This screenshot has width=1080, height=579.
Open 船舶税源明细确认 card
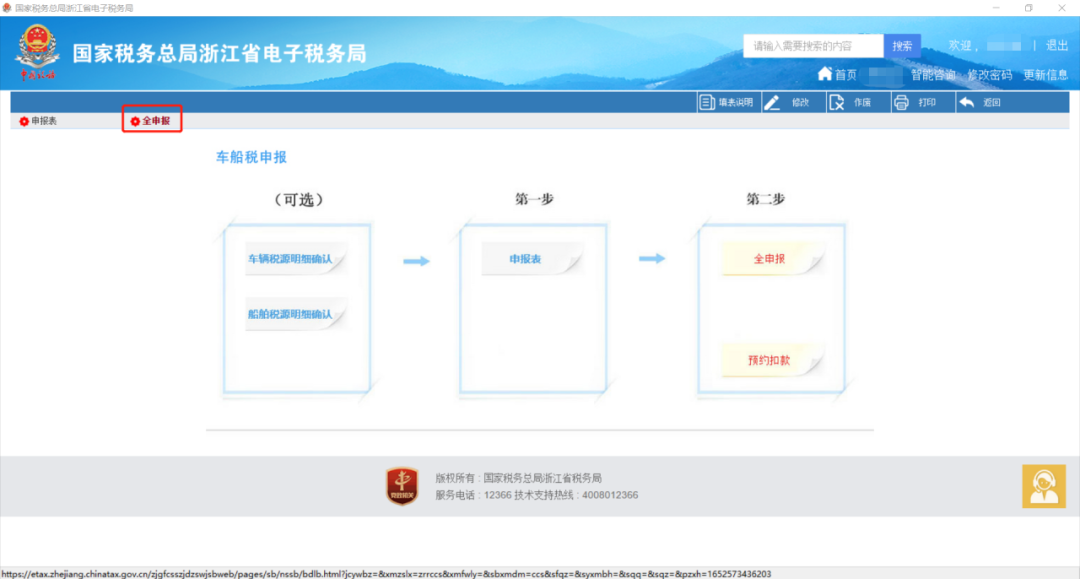coord(295,314)
